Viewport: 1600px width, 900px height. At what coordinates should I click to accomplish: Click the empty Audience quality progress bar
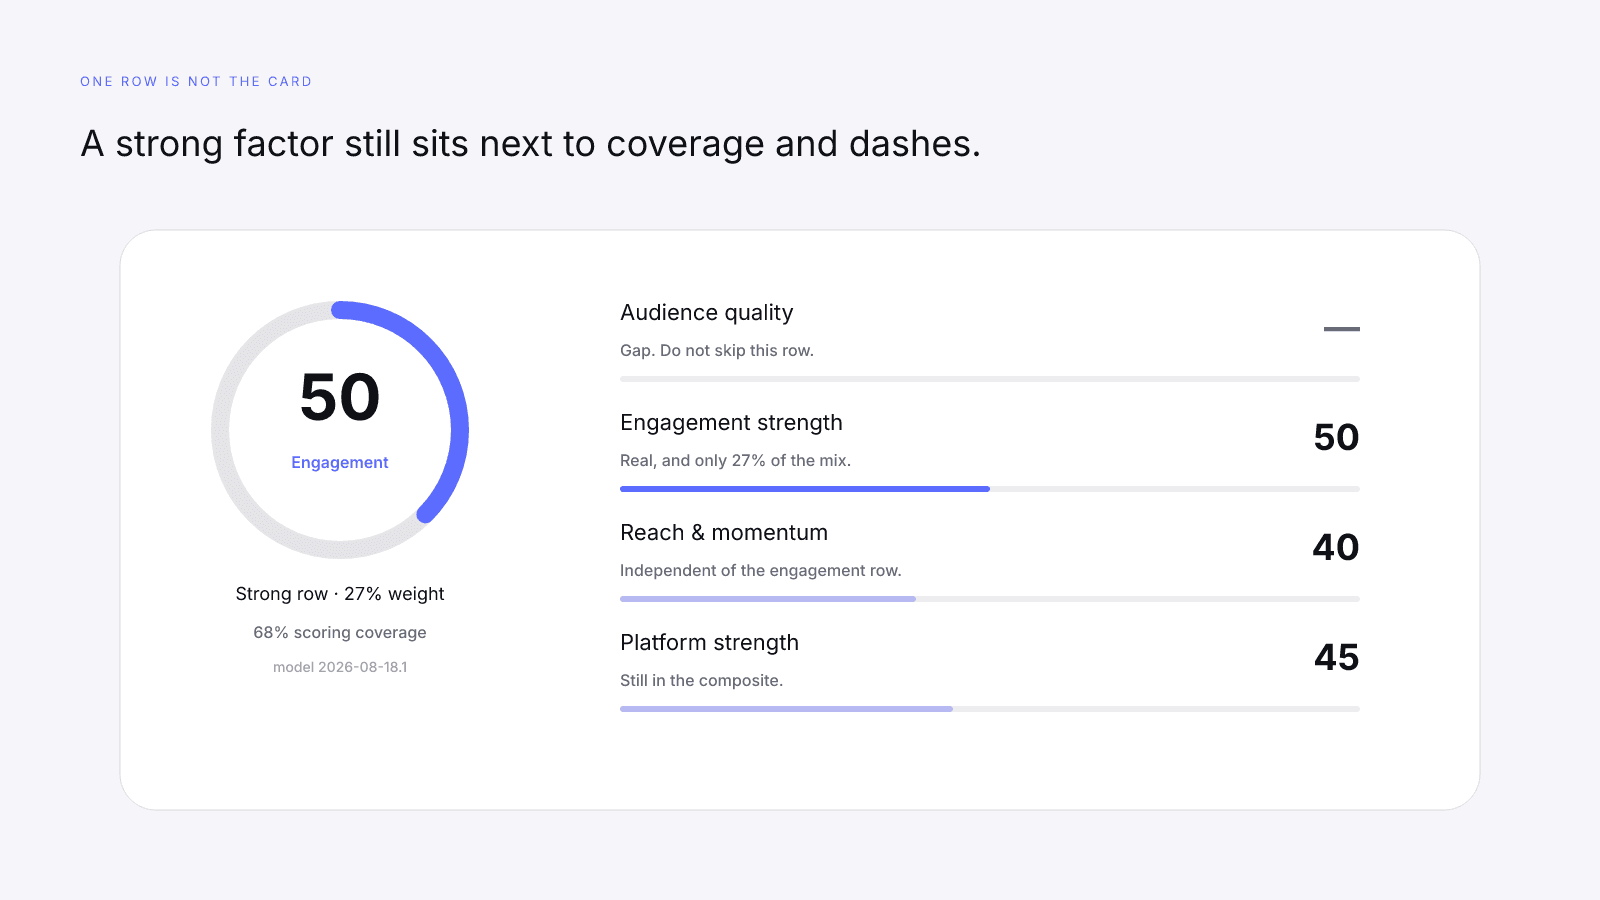coord(990,379)
